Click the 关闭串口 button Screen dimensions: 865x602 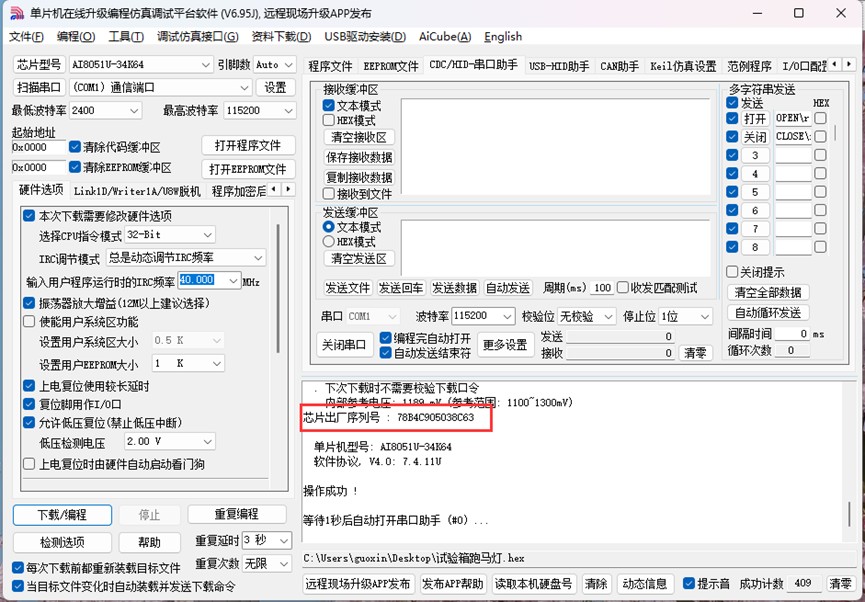pyautogui.click(x=345, y=345)
